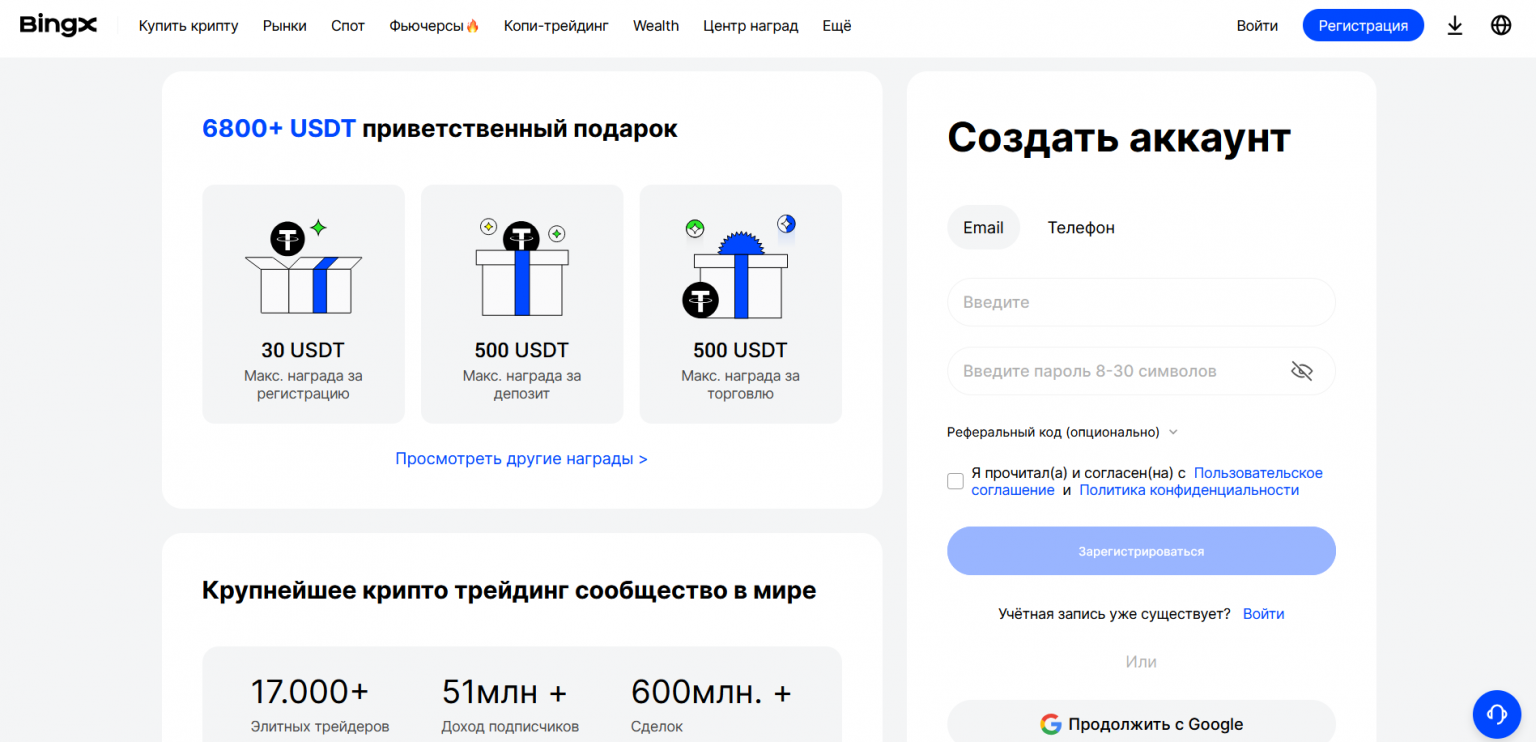Open the language globe icon

[1501, 26]
